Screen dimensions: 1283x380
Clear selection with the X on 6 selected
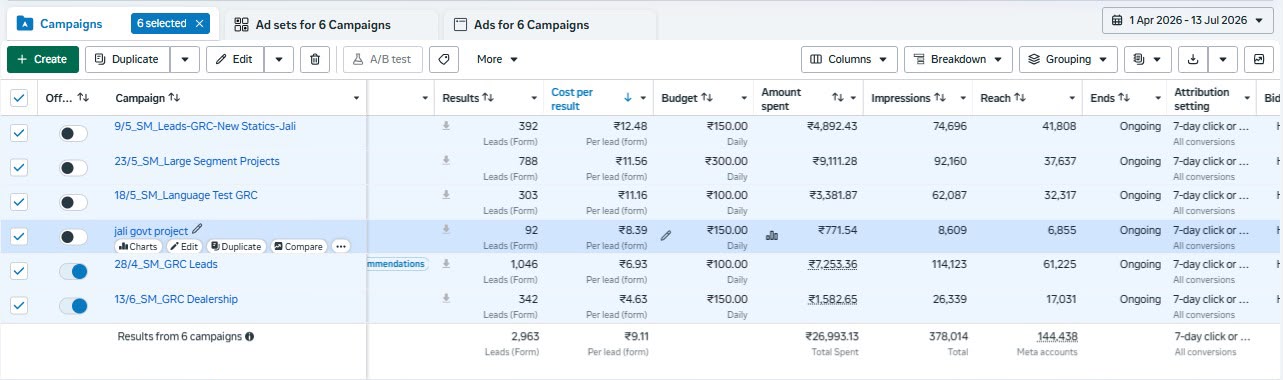pyautogui.click(x=199, y=23)
